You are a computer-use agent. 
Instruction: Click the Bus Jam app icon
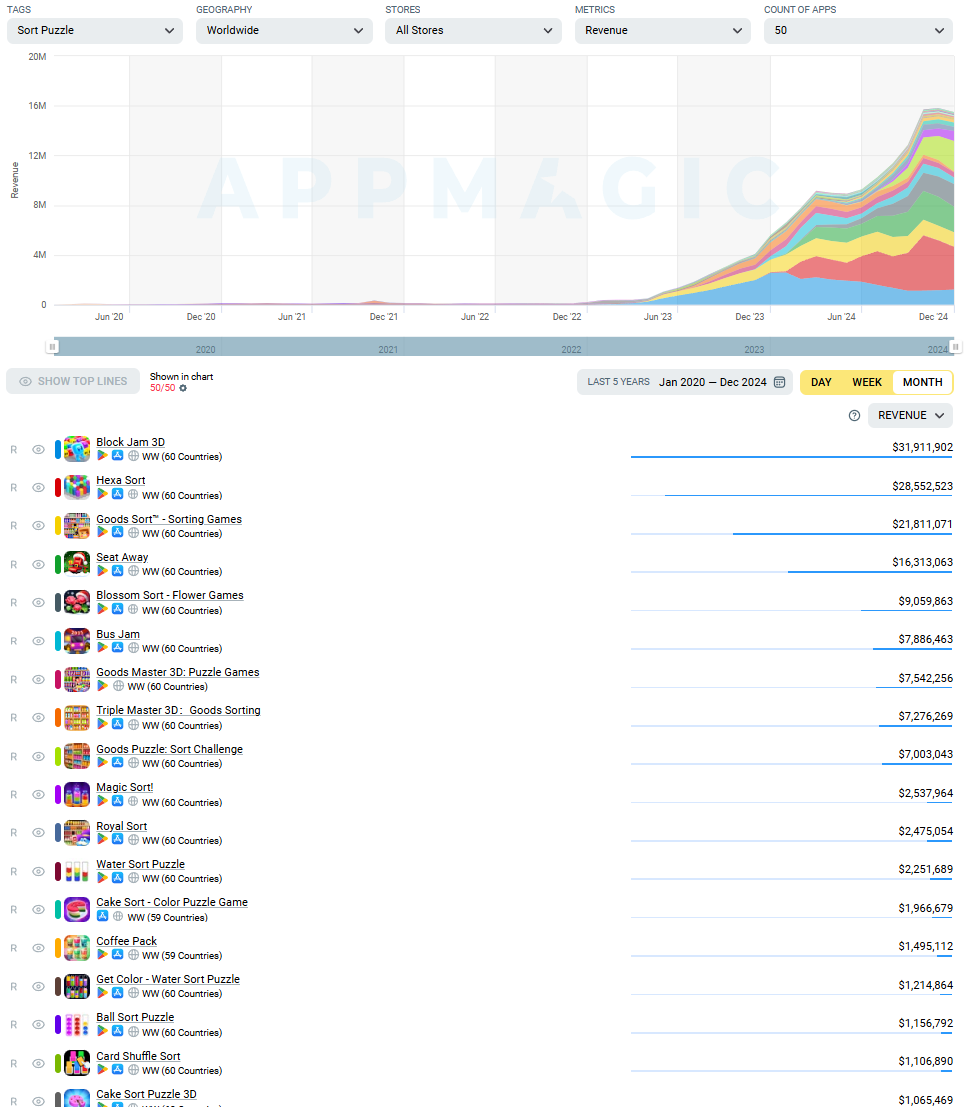click(77, 641)
